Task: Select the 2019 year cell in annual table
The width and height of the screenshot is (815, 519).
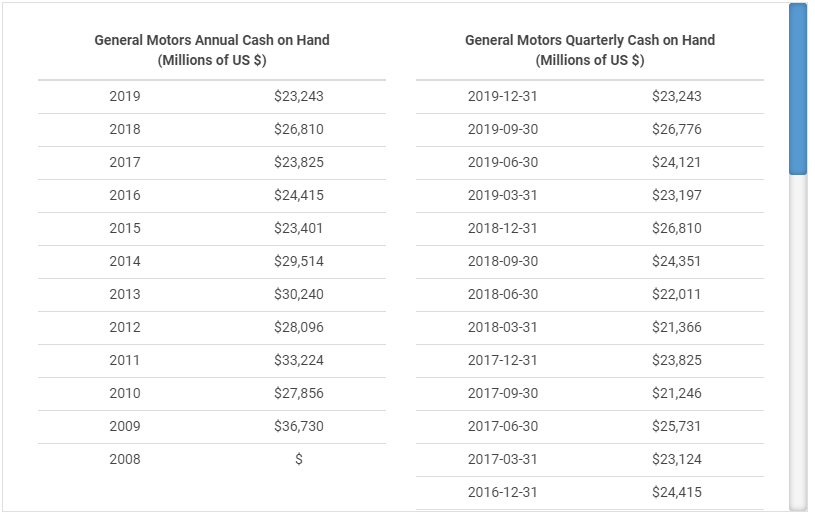Action: click(125, 96)
